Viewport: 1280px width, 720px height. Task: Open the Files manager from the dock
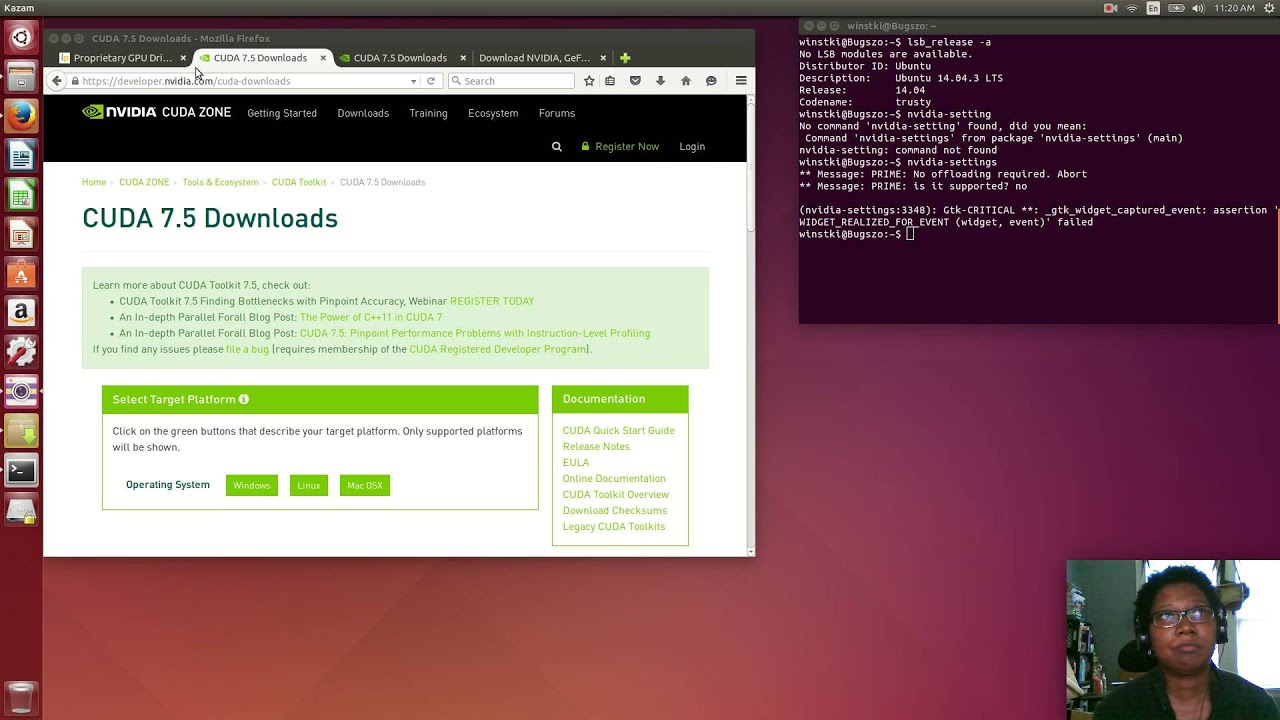[x=21, y=77]
